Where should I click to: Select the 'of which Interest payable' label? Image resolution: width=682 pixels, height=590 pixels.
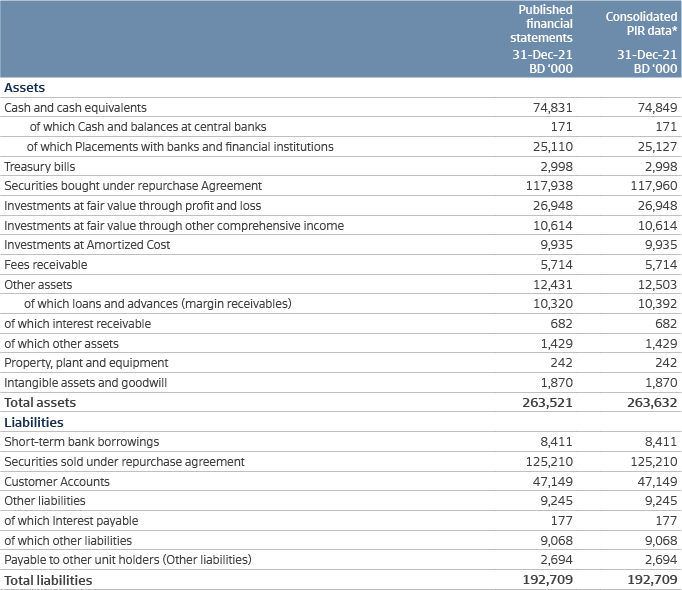point(71,521)
